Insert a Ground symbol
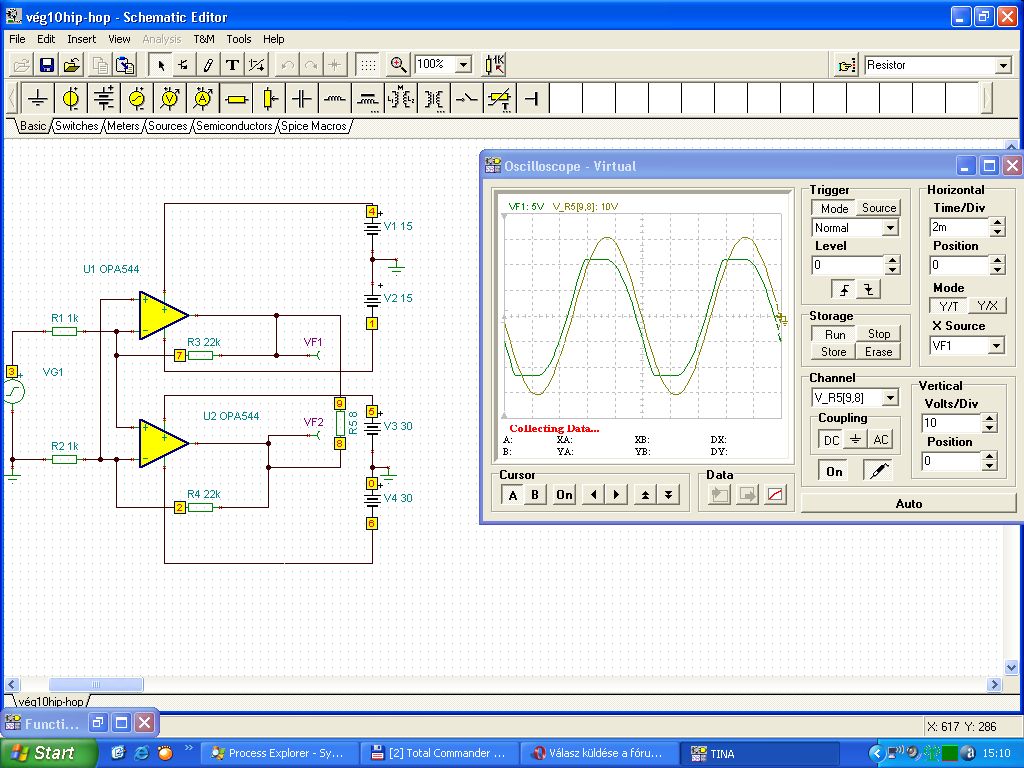Viewport: 1024px width, 768px height. coord(38,99)
